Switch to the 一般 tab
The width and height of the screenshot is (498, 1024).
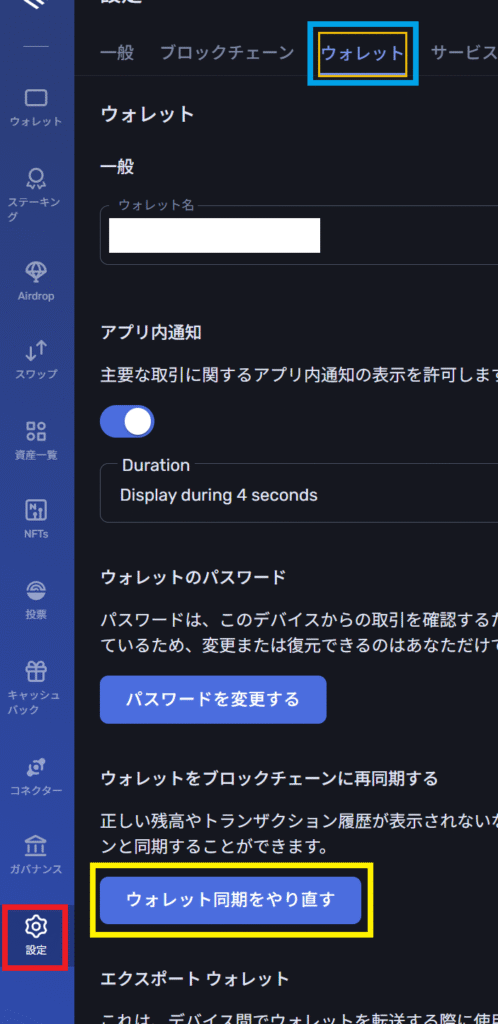(x=117, y=53)
